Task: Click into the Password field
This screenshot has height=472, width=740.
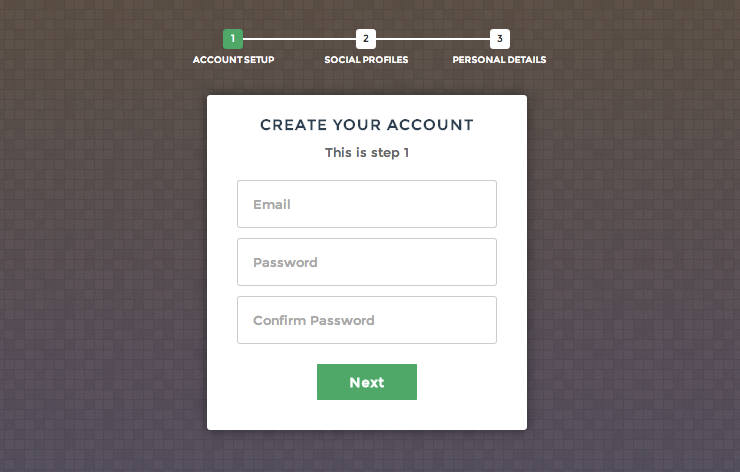Action: pos(367,262)
